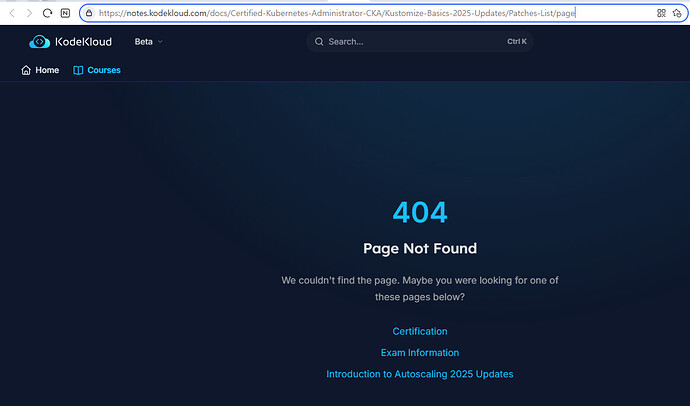Go forward using the browser forward arrow
Viewport: 690px width, 406px height.
coord(29,13)
